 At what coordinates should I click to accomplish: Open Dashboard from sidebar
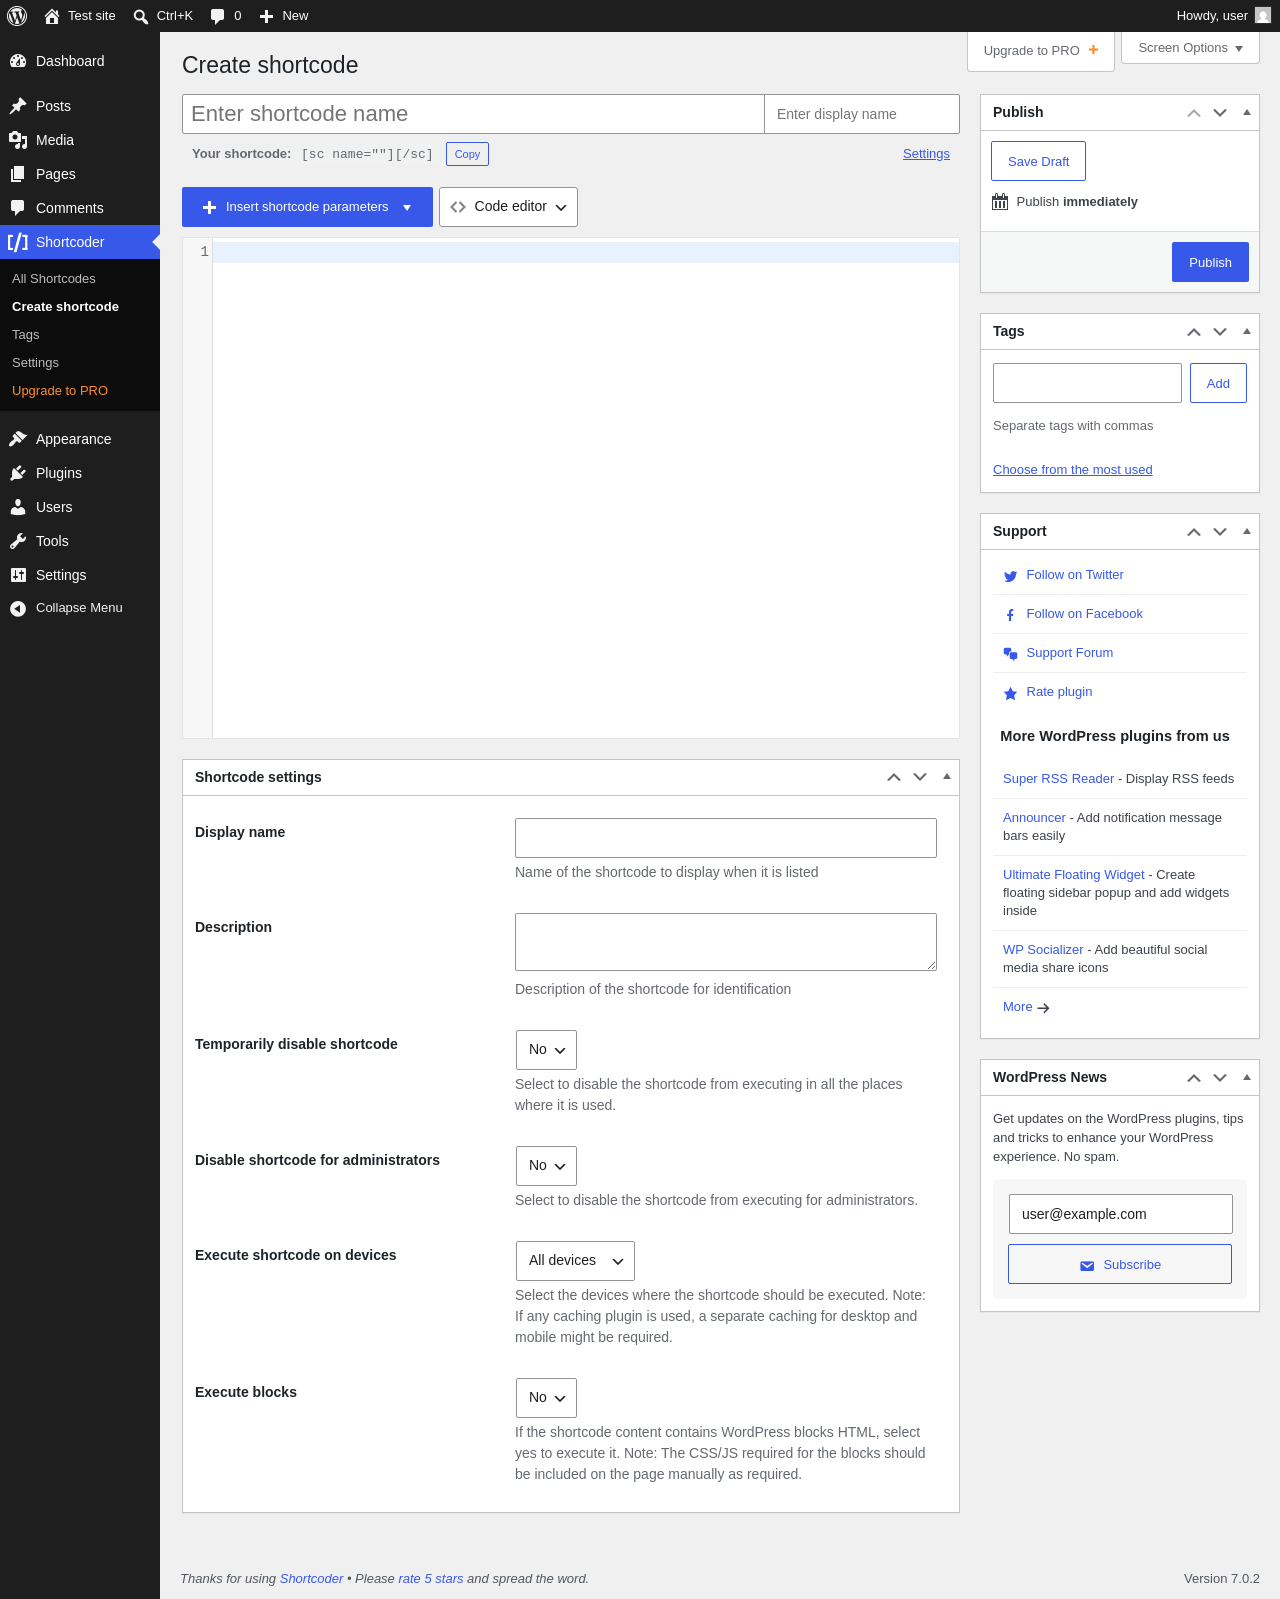click(x=80, y=61)
